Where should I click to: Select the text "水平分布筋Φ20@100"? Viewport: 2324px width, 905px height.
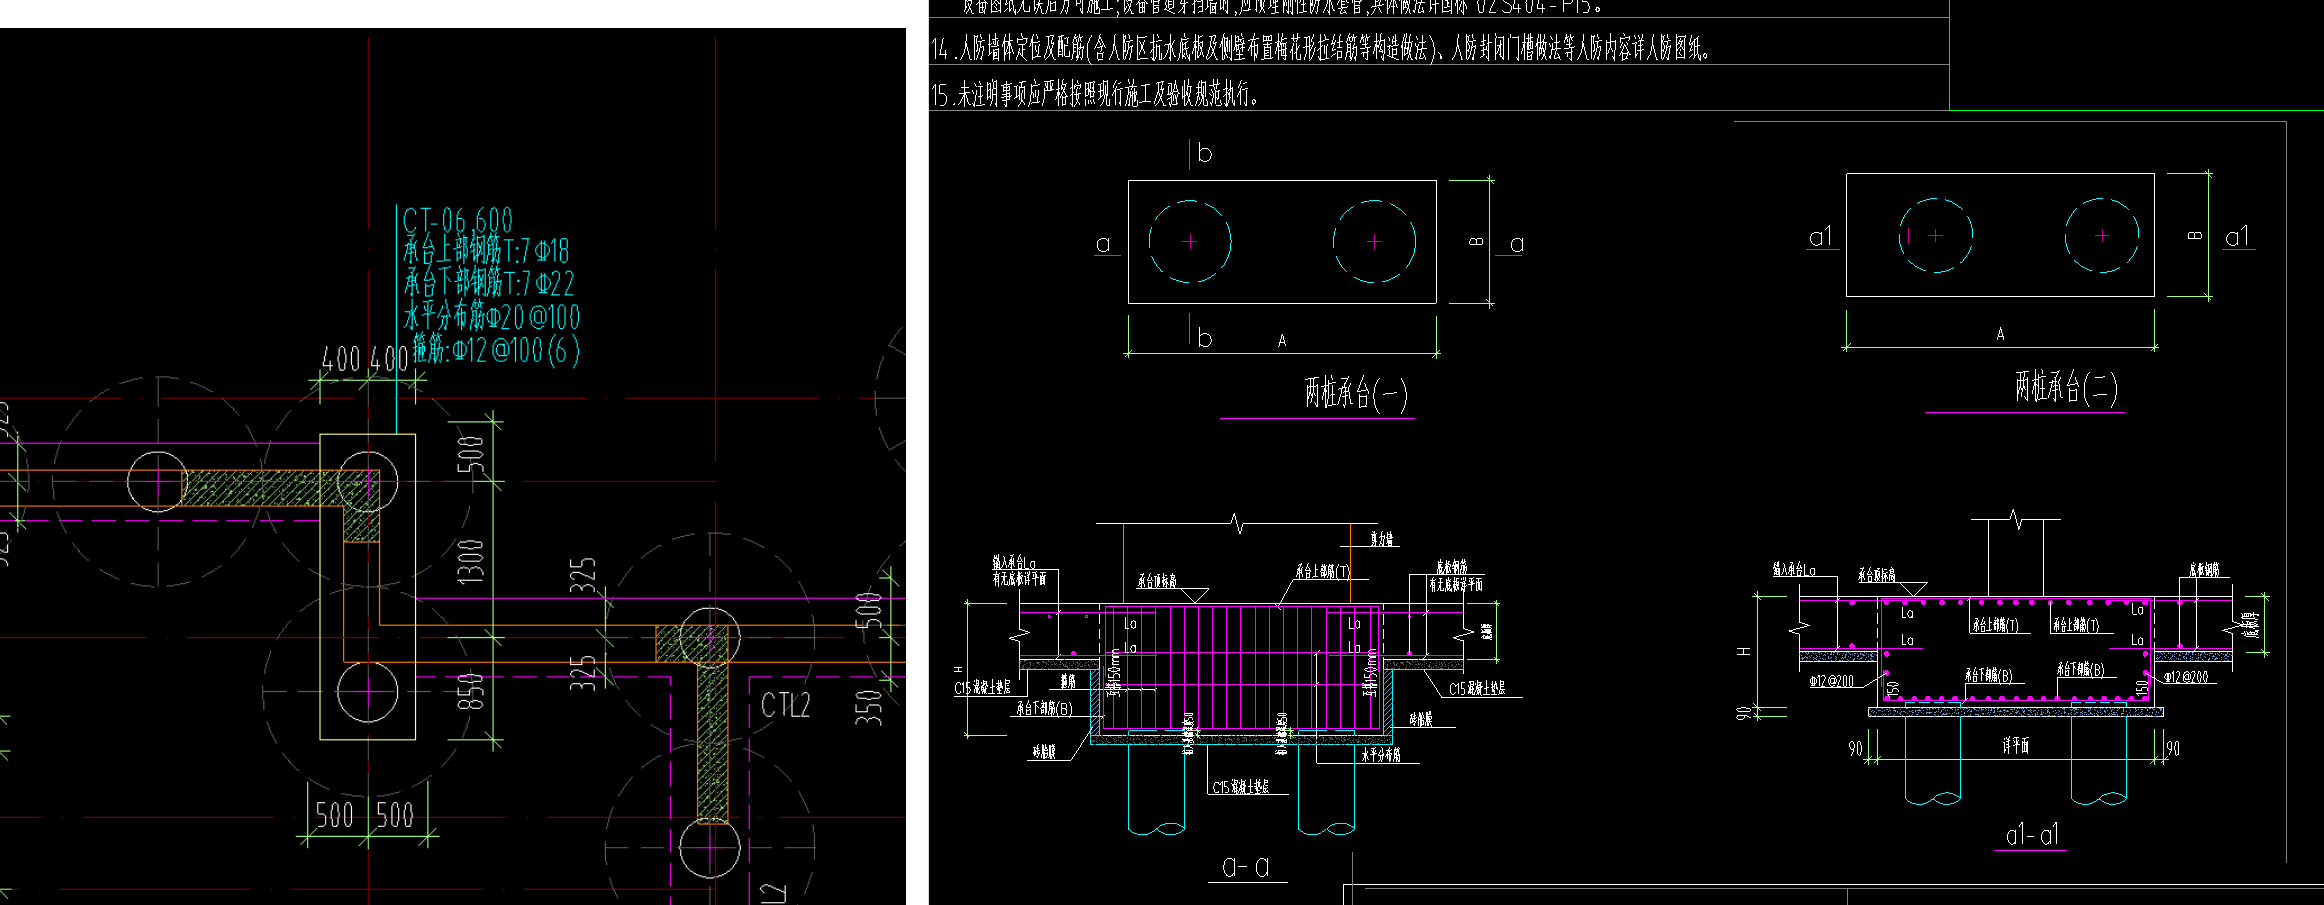(x=491, y=317)
